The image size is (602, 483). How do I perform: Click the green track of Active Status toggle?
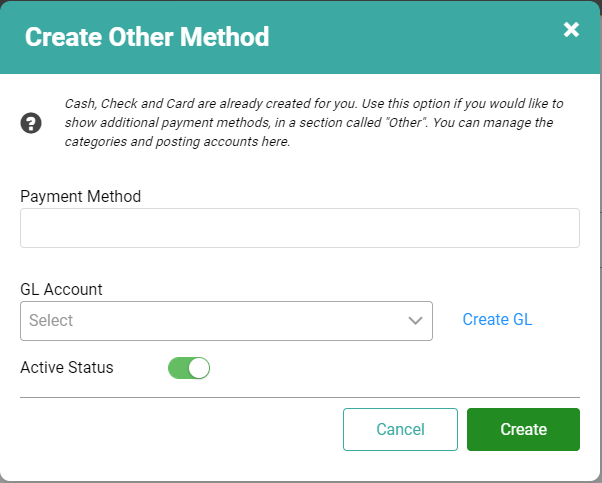tap(178, 368)
